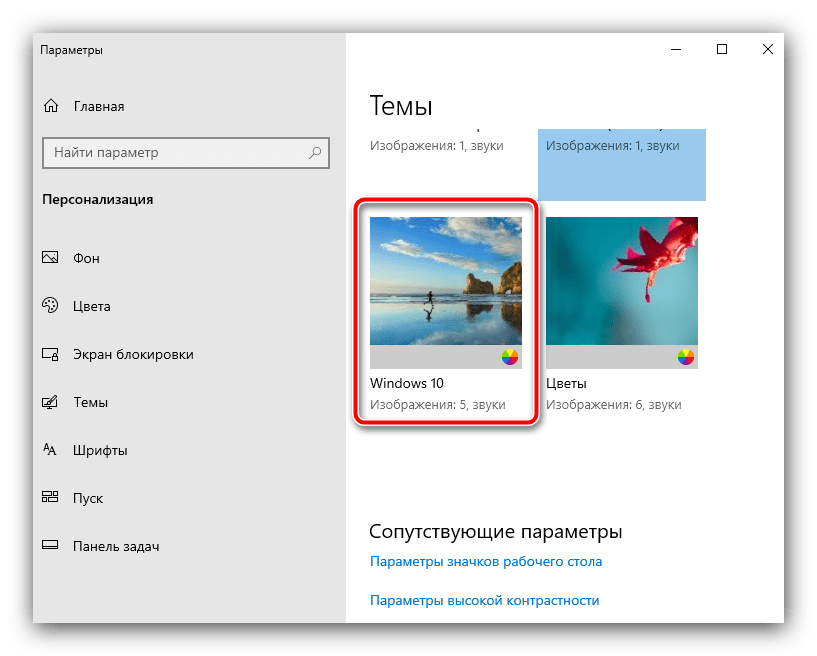Click the color wheel on Windows 10 theme
This screenshot has width=817, height=656.
coord(510,357)
